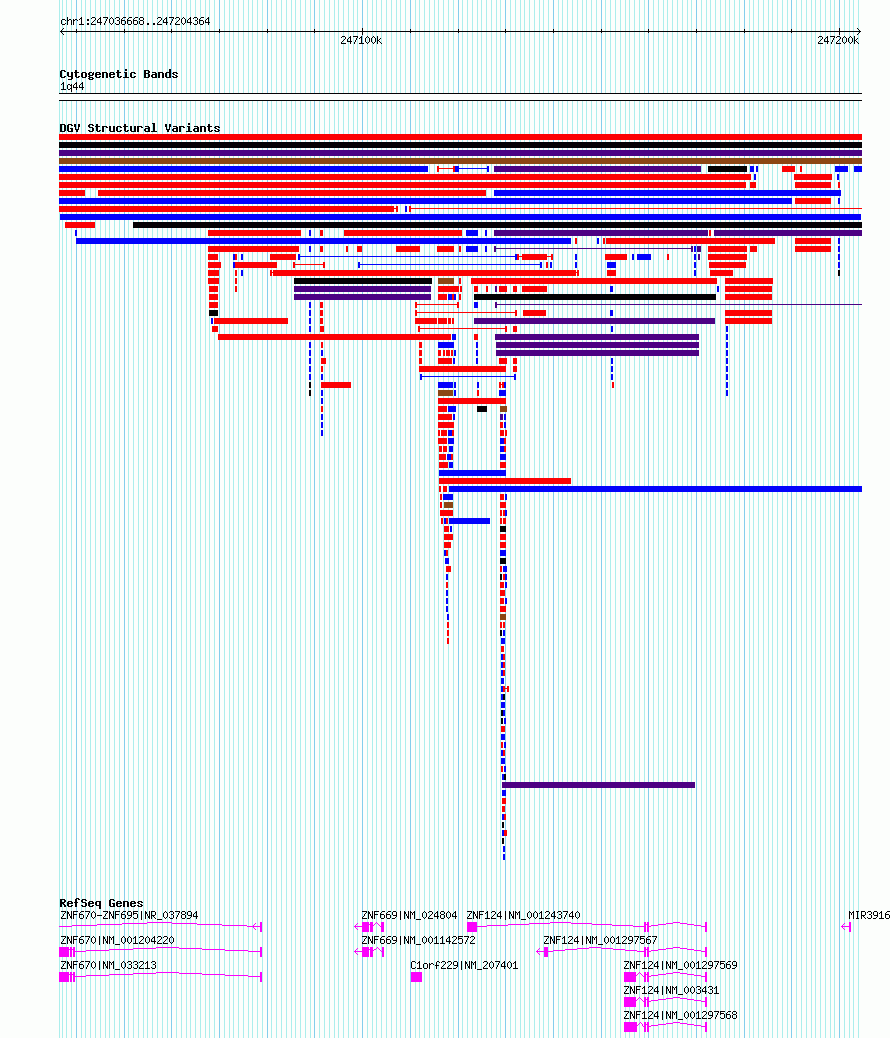Select the full-width brown variant bar in row four
This screenshot has height=1038, width=890.
coord(460,161)
